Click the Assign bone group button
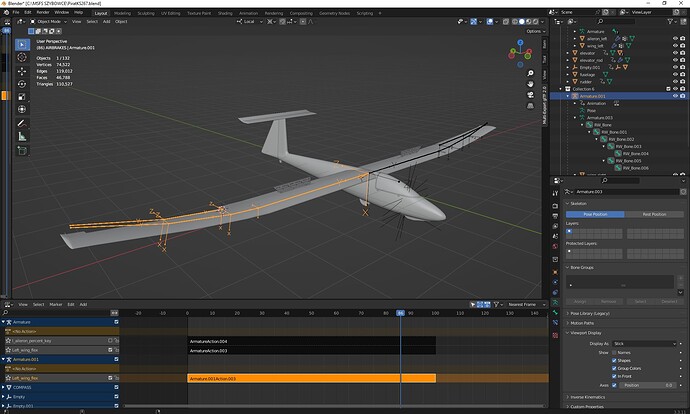Image resolution: width=690 pixels, height=414 pixels. [580, 301]
